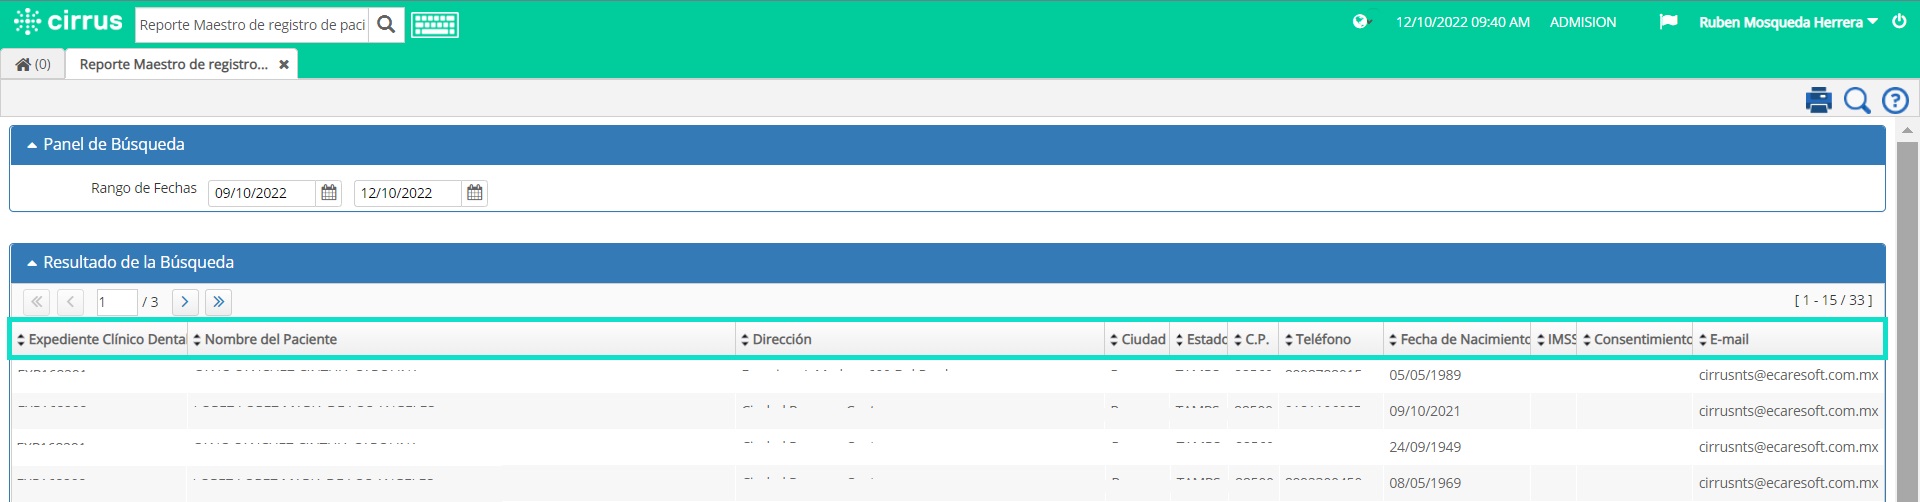Click the flag icon in the header
The width and height of the screenshot is (1920, 502).
point(1668,21)
